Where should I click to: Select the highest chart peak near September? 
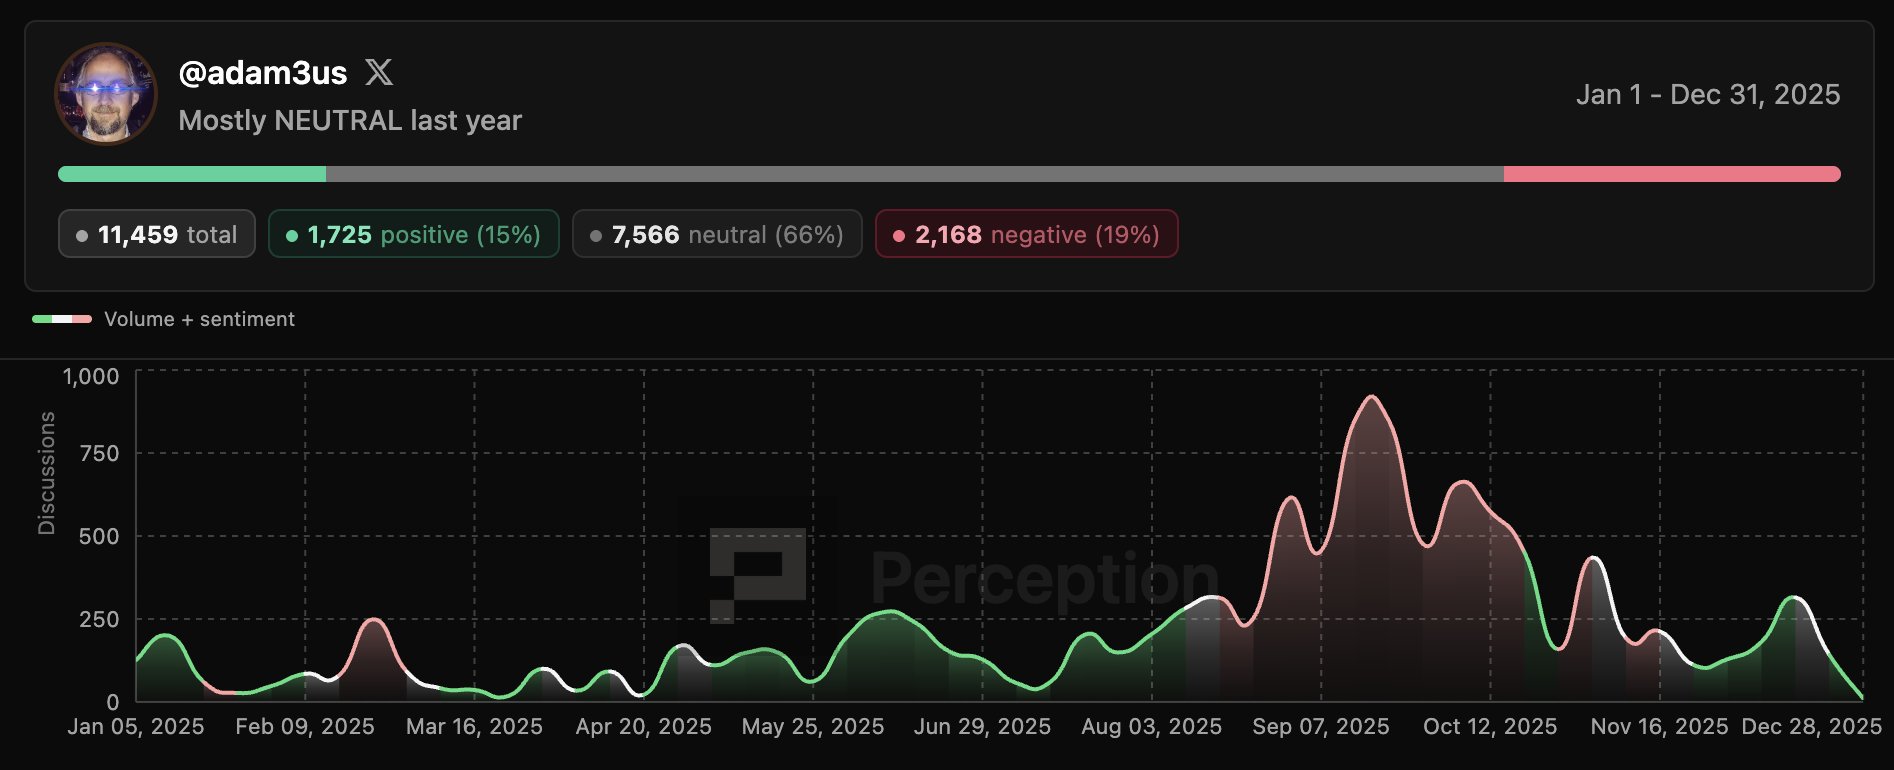point(1371,398)
